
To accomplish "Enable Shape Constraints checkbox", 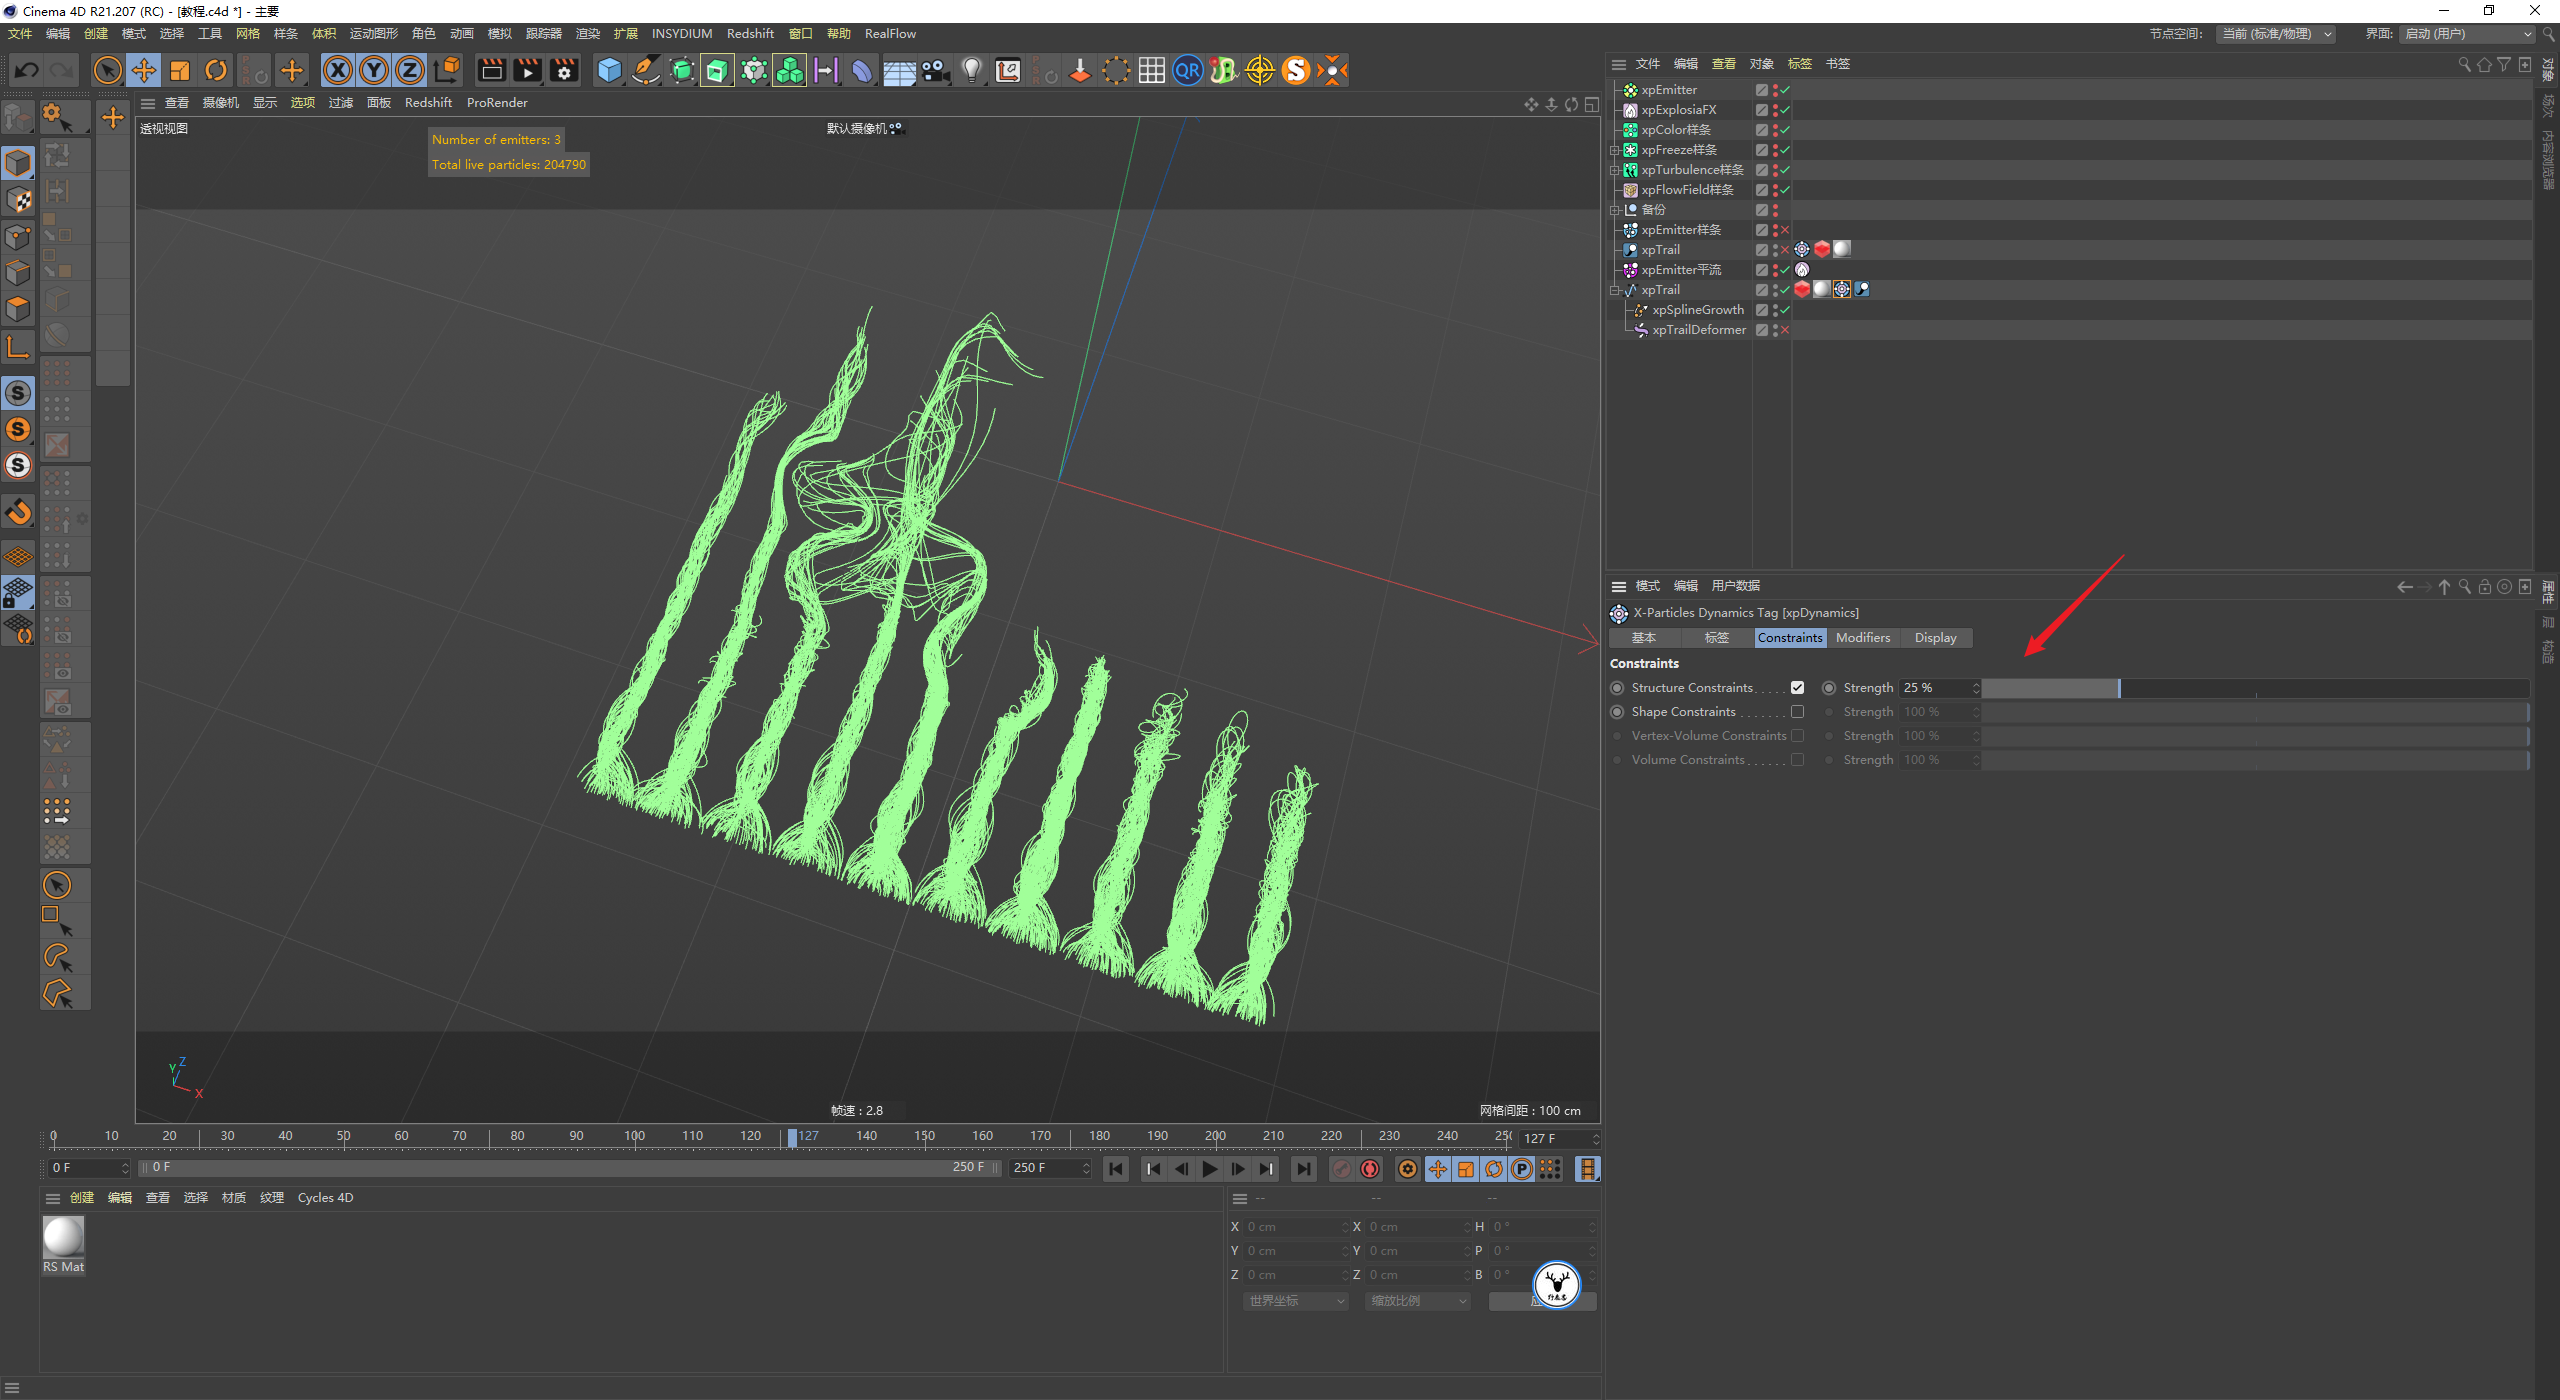I will pos(1797,712).
